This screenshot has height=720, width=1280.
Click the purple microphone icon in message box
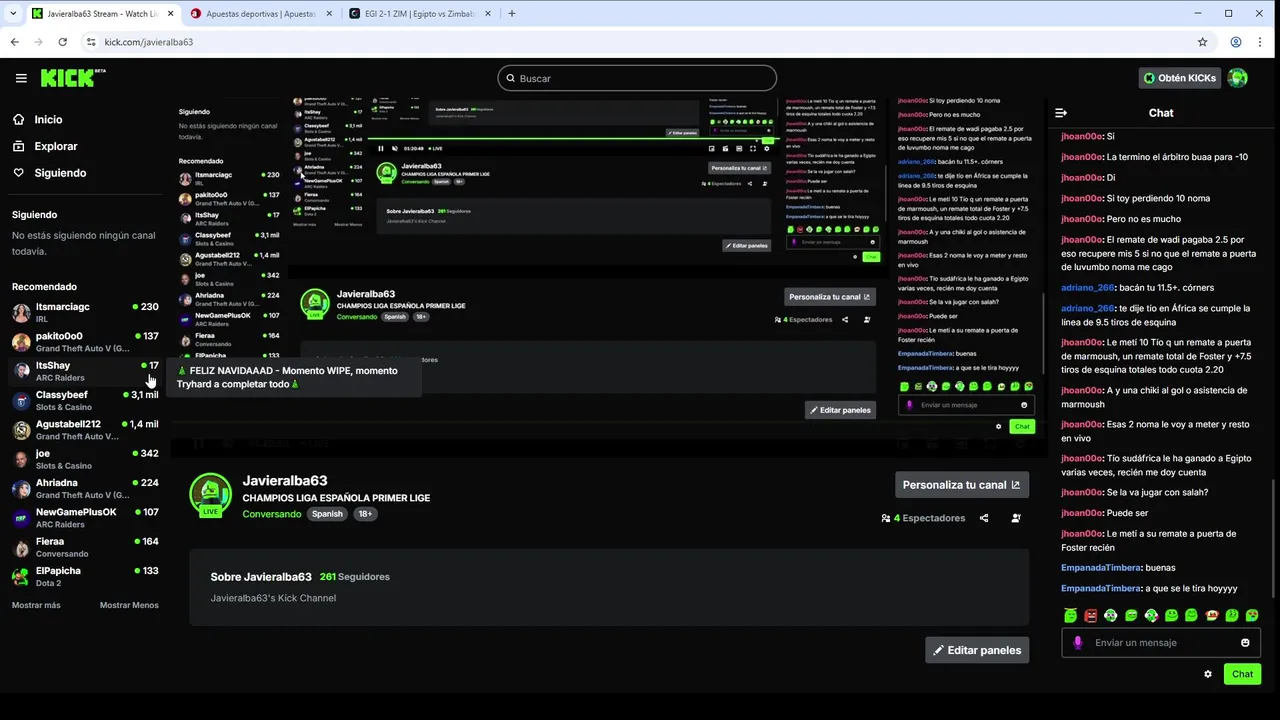coord(1078,643)
